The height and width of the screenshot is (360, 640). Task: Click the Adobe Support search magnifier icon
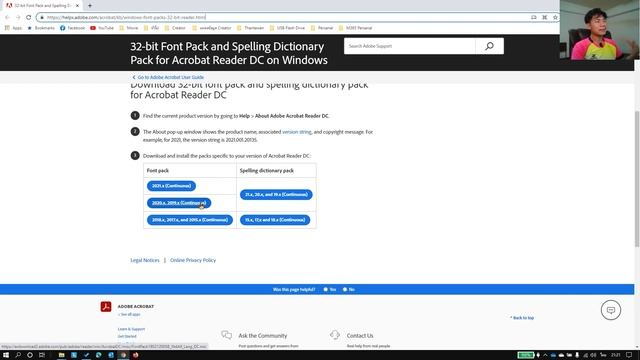pyautogui.click(x=489, y=46)
